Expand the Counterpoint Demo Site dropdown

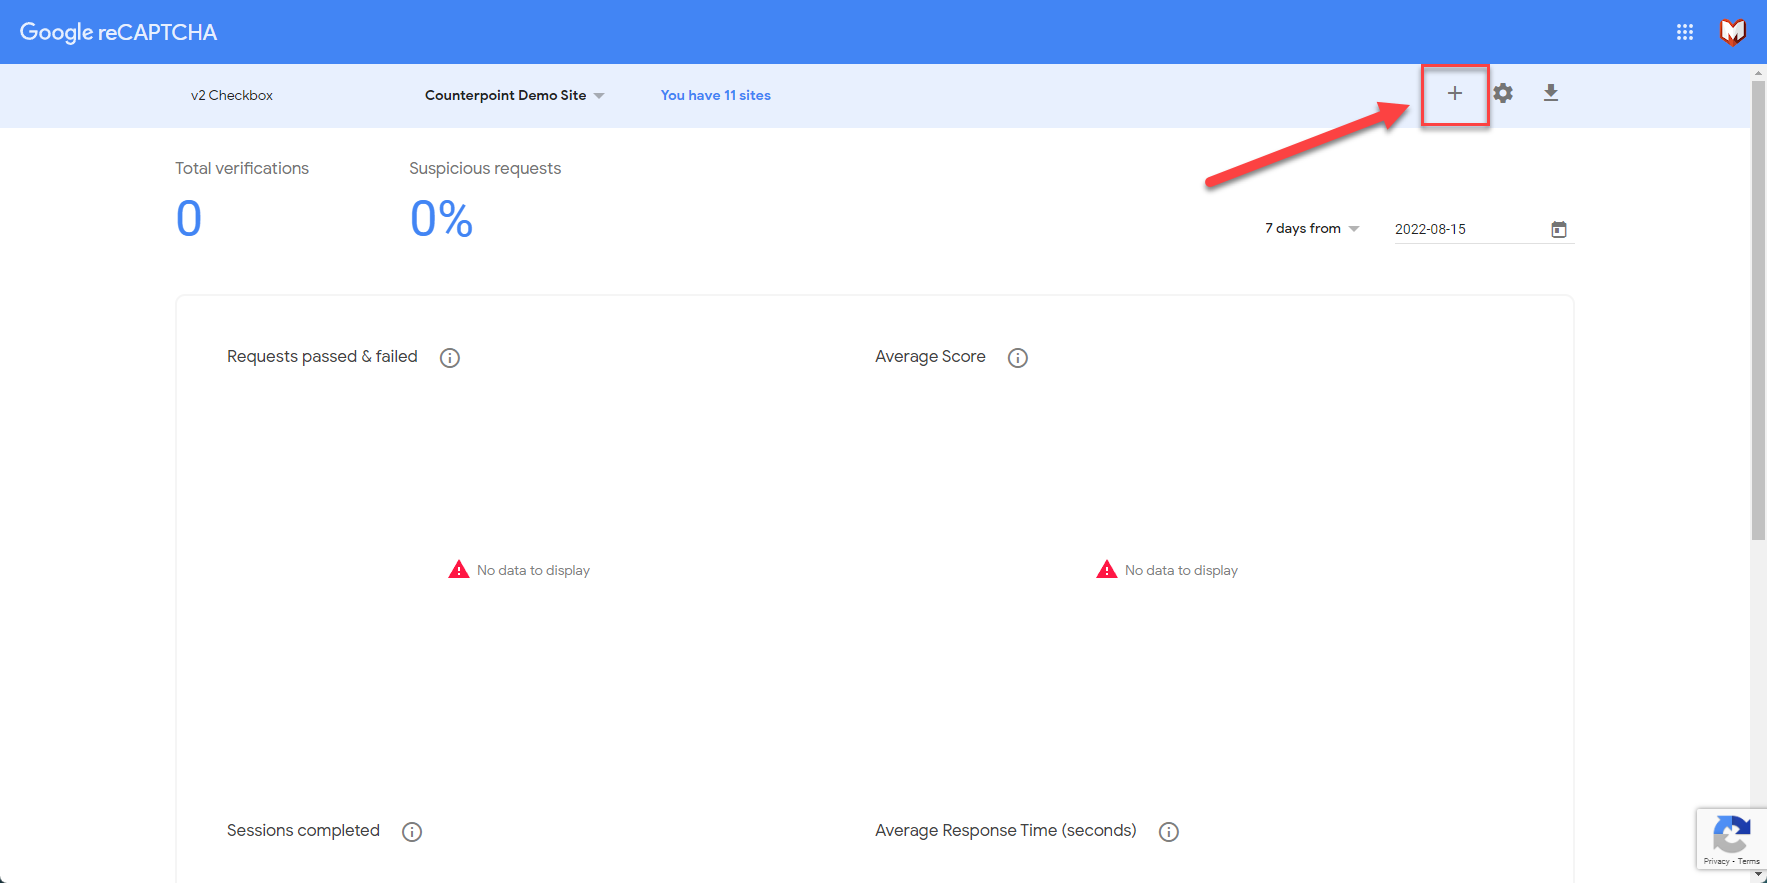pos(514,95)
